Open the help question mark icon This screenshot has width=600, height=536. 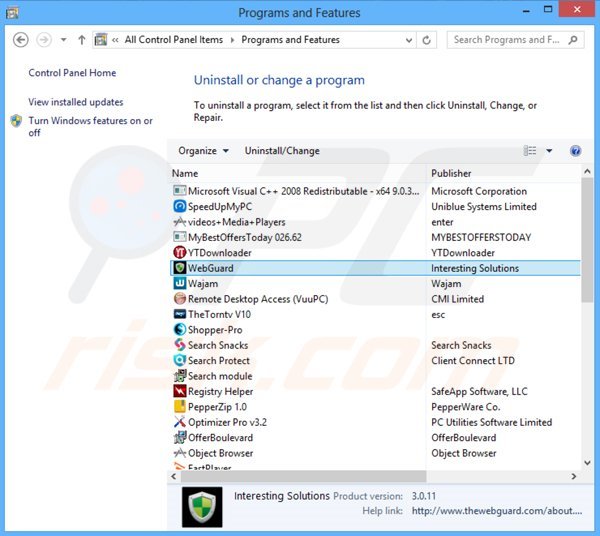click(575, 151)
